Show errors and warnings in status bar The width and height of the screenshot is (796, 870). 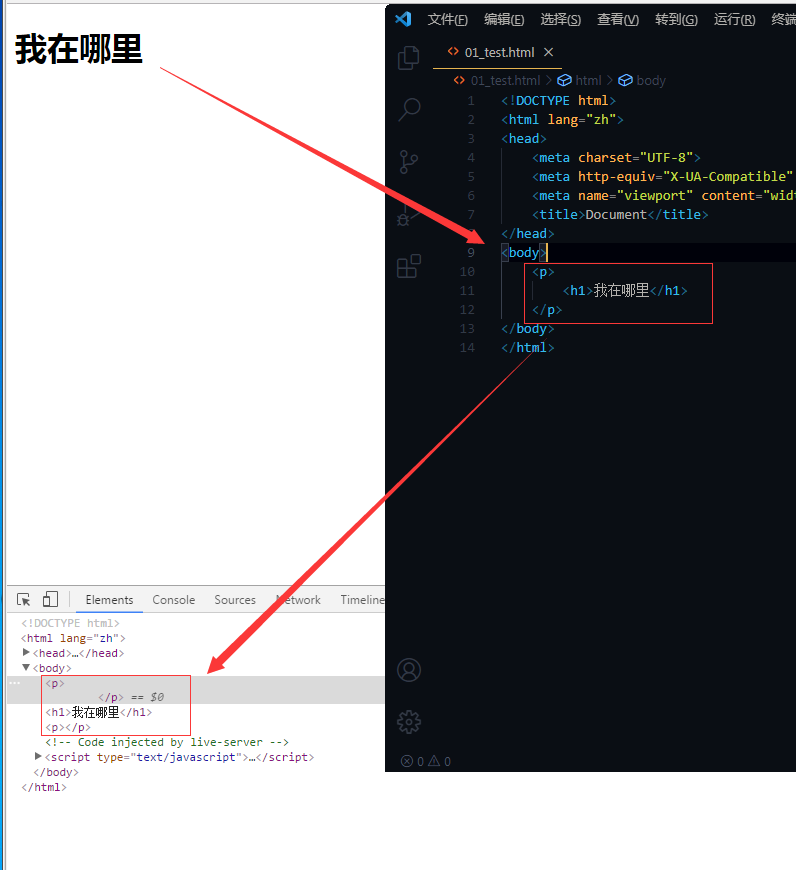[x=426, y=761]
